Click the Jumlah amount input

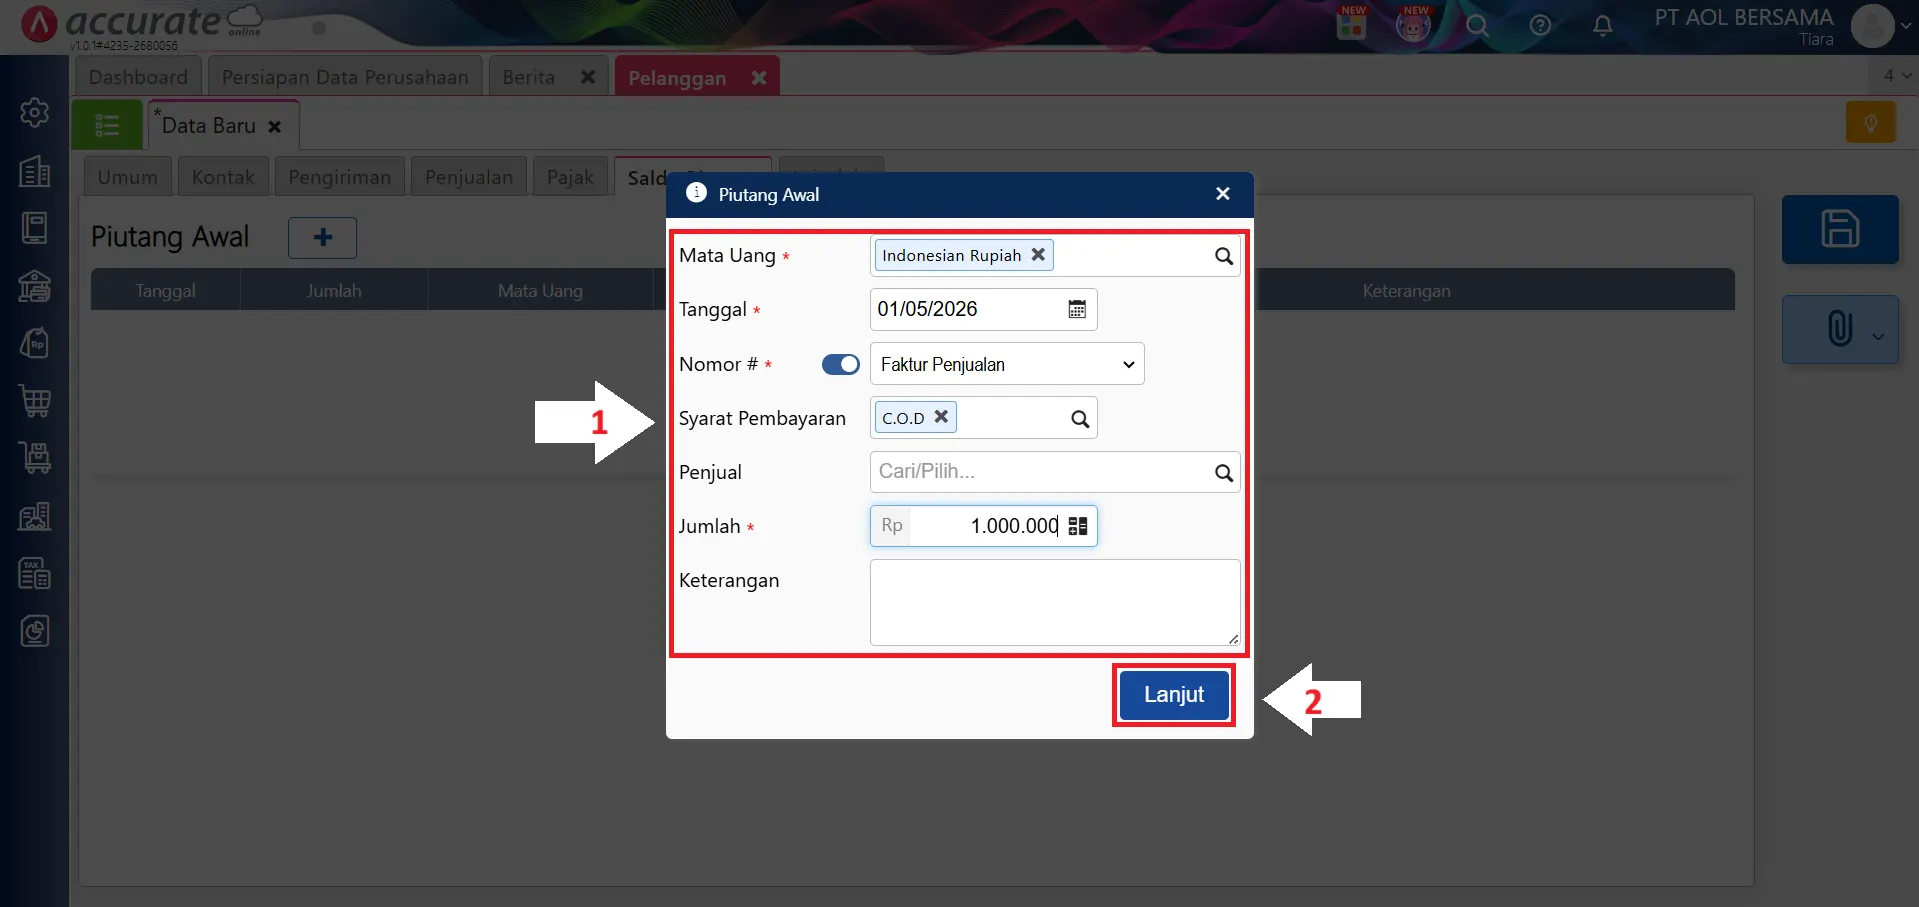coord(985,526)
